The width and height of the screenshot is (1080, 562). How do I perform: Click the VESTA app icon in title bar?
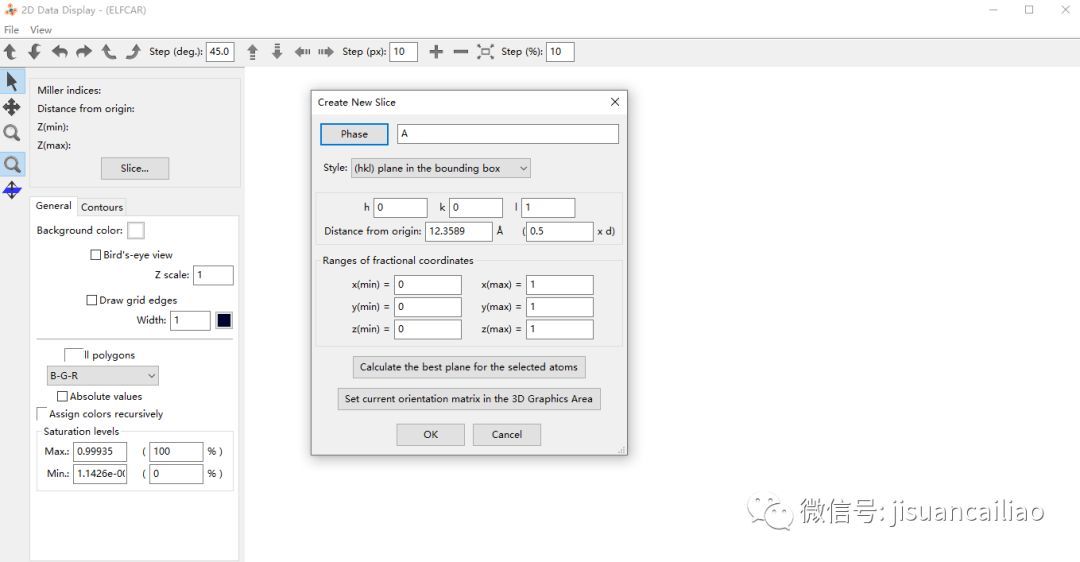[10, 10]
